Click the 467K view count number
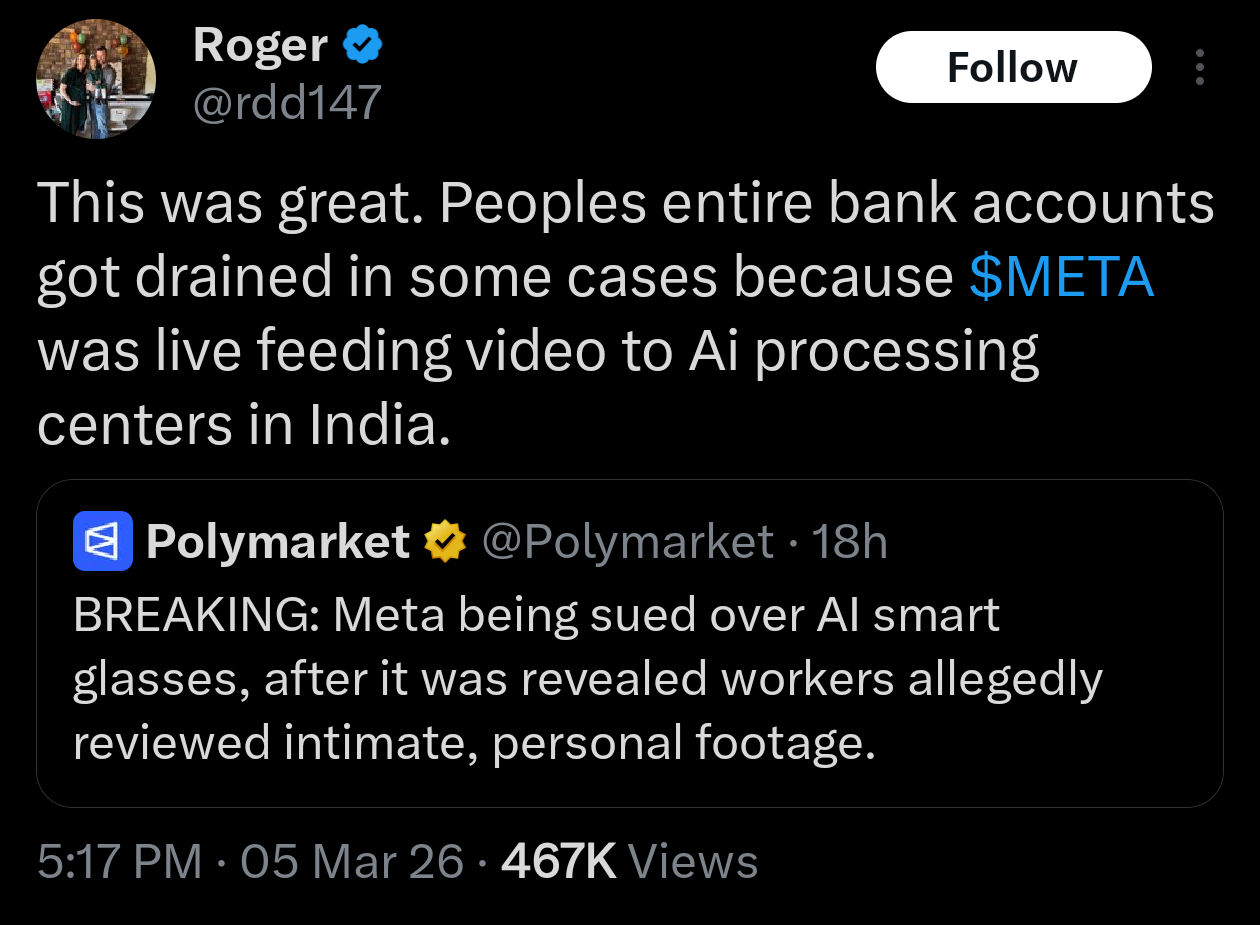Viewport: 1260px width, 925px height. pyautogui.click(x=558, y=861)
